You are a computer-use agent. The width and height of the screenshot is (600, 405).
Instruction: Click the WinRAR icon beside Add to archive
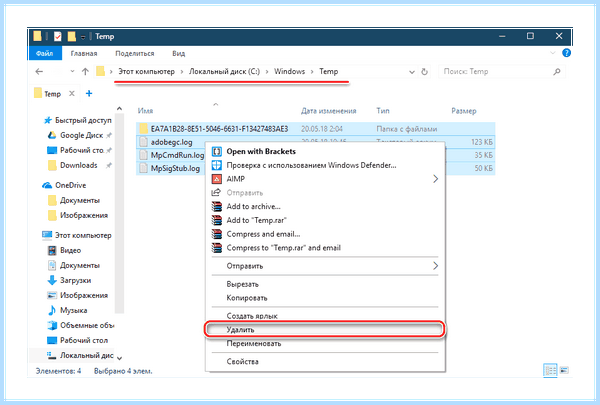[x=217, y=207]
